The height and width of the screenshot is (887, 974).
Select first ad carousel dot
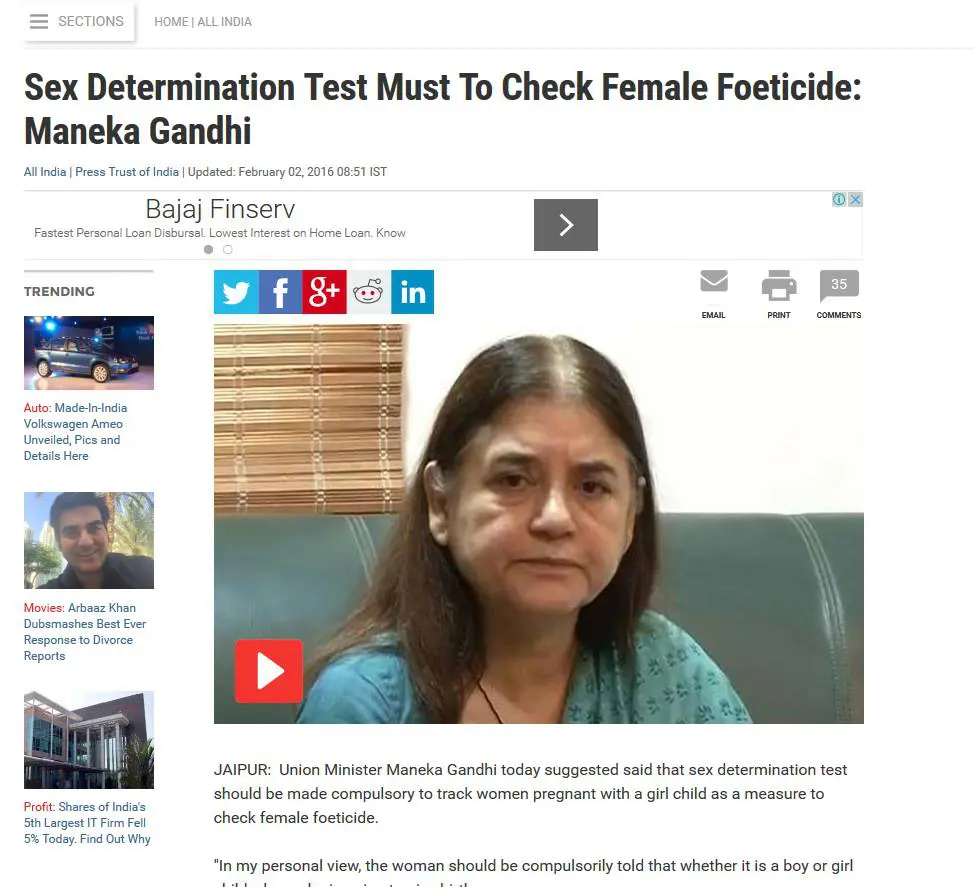(x=209, y=249)
